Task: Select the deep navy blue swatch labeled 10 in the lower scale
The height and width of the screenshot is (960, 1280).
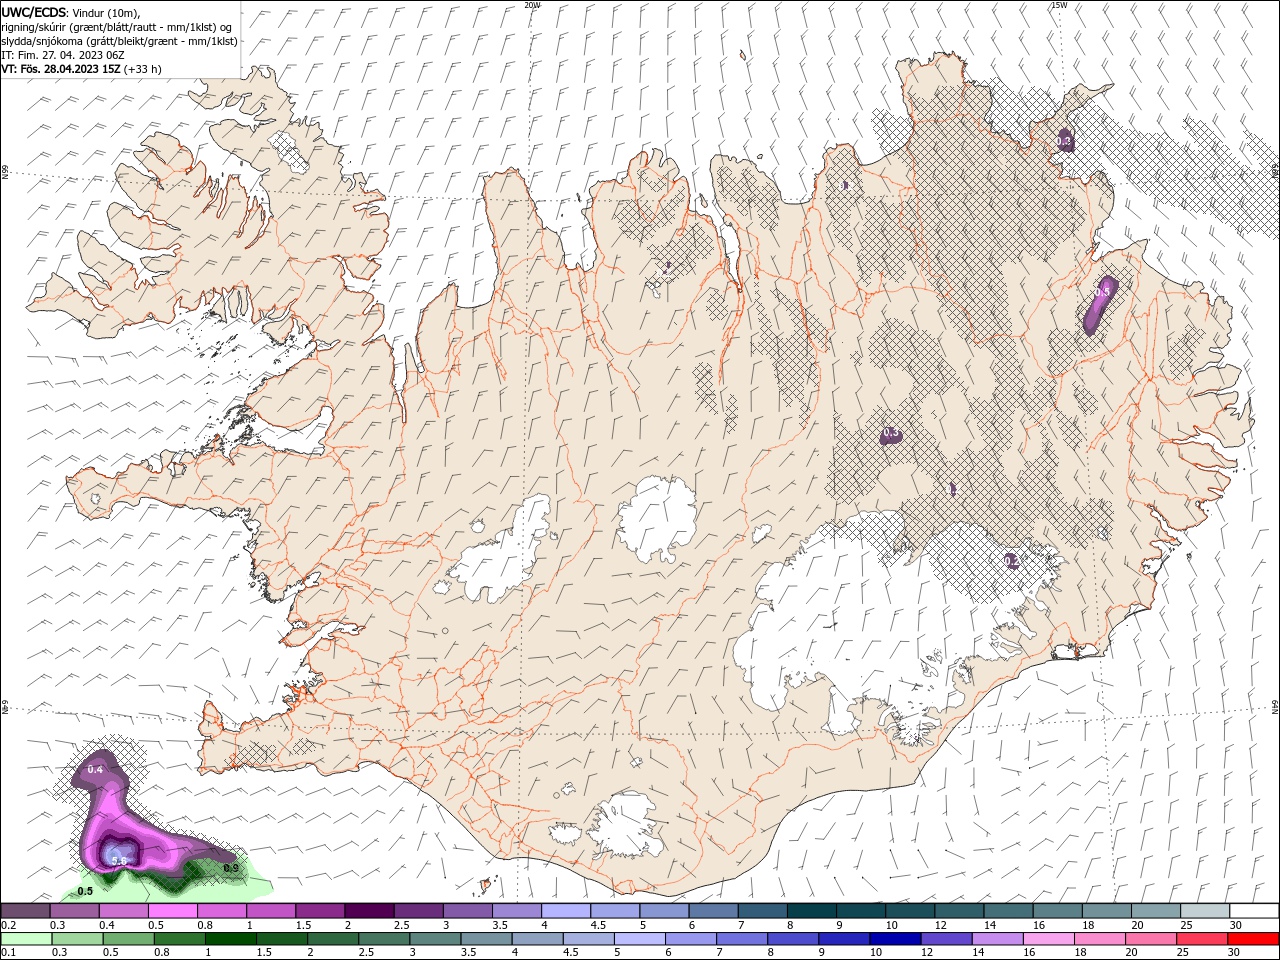Action: 895,939
